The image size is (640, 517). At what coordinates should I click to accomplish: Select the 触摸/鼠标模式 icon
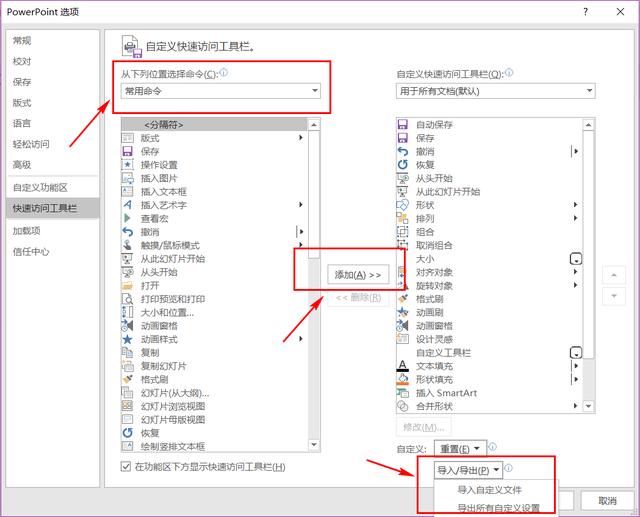[127, 245]
